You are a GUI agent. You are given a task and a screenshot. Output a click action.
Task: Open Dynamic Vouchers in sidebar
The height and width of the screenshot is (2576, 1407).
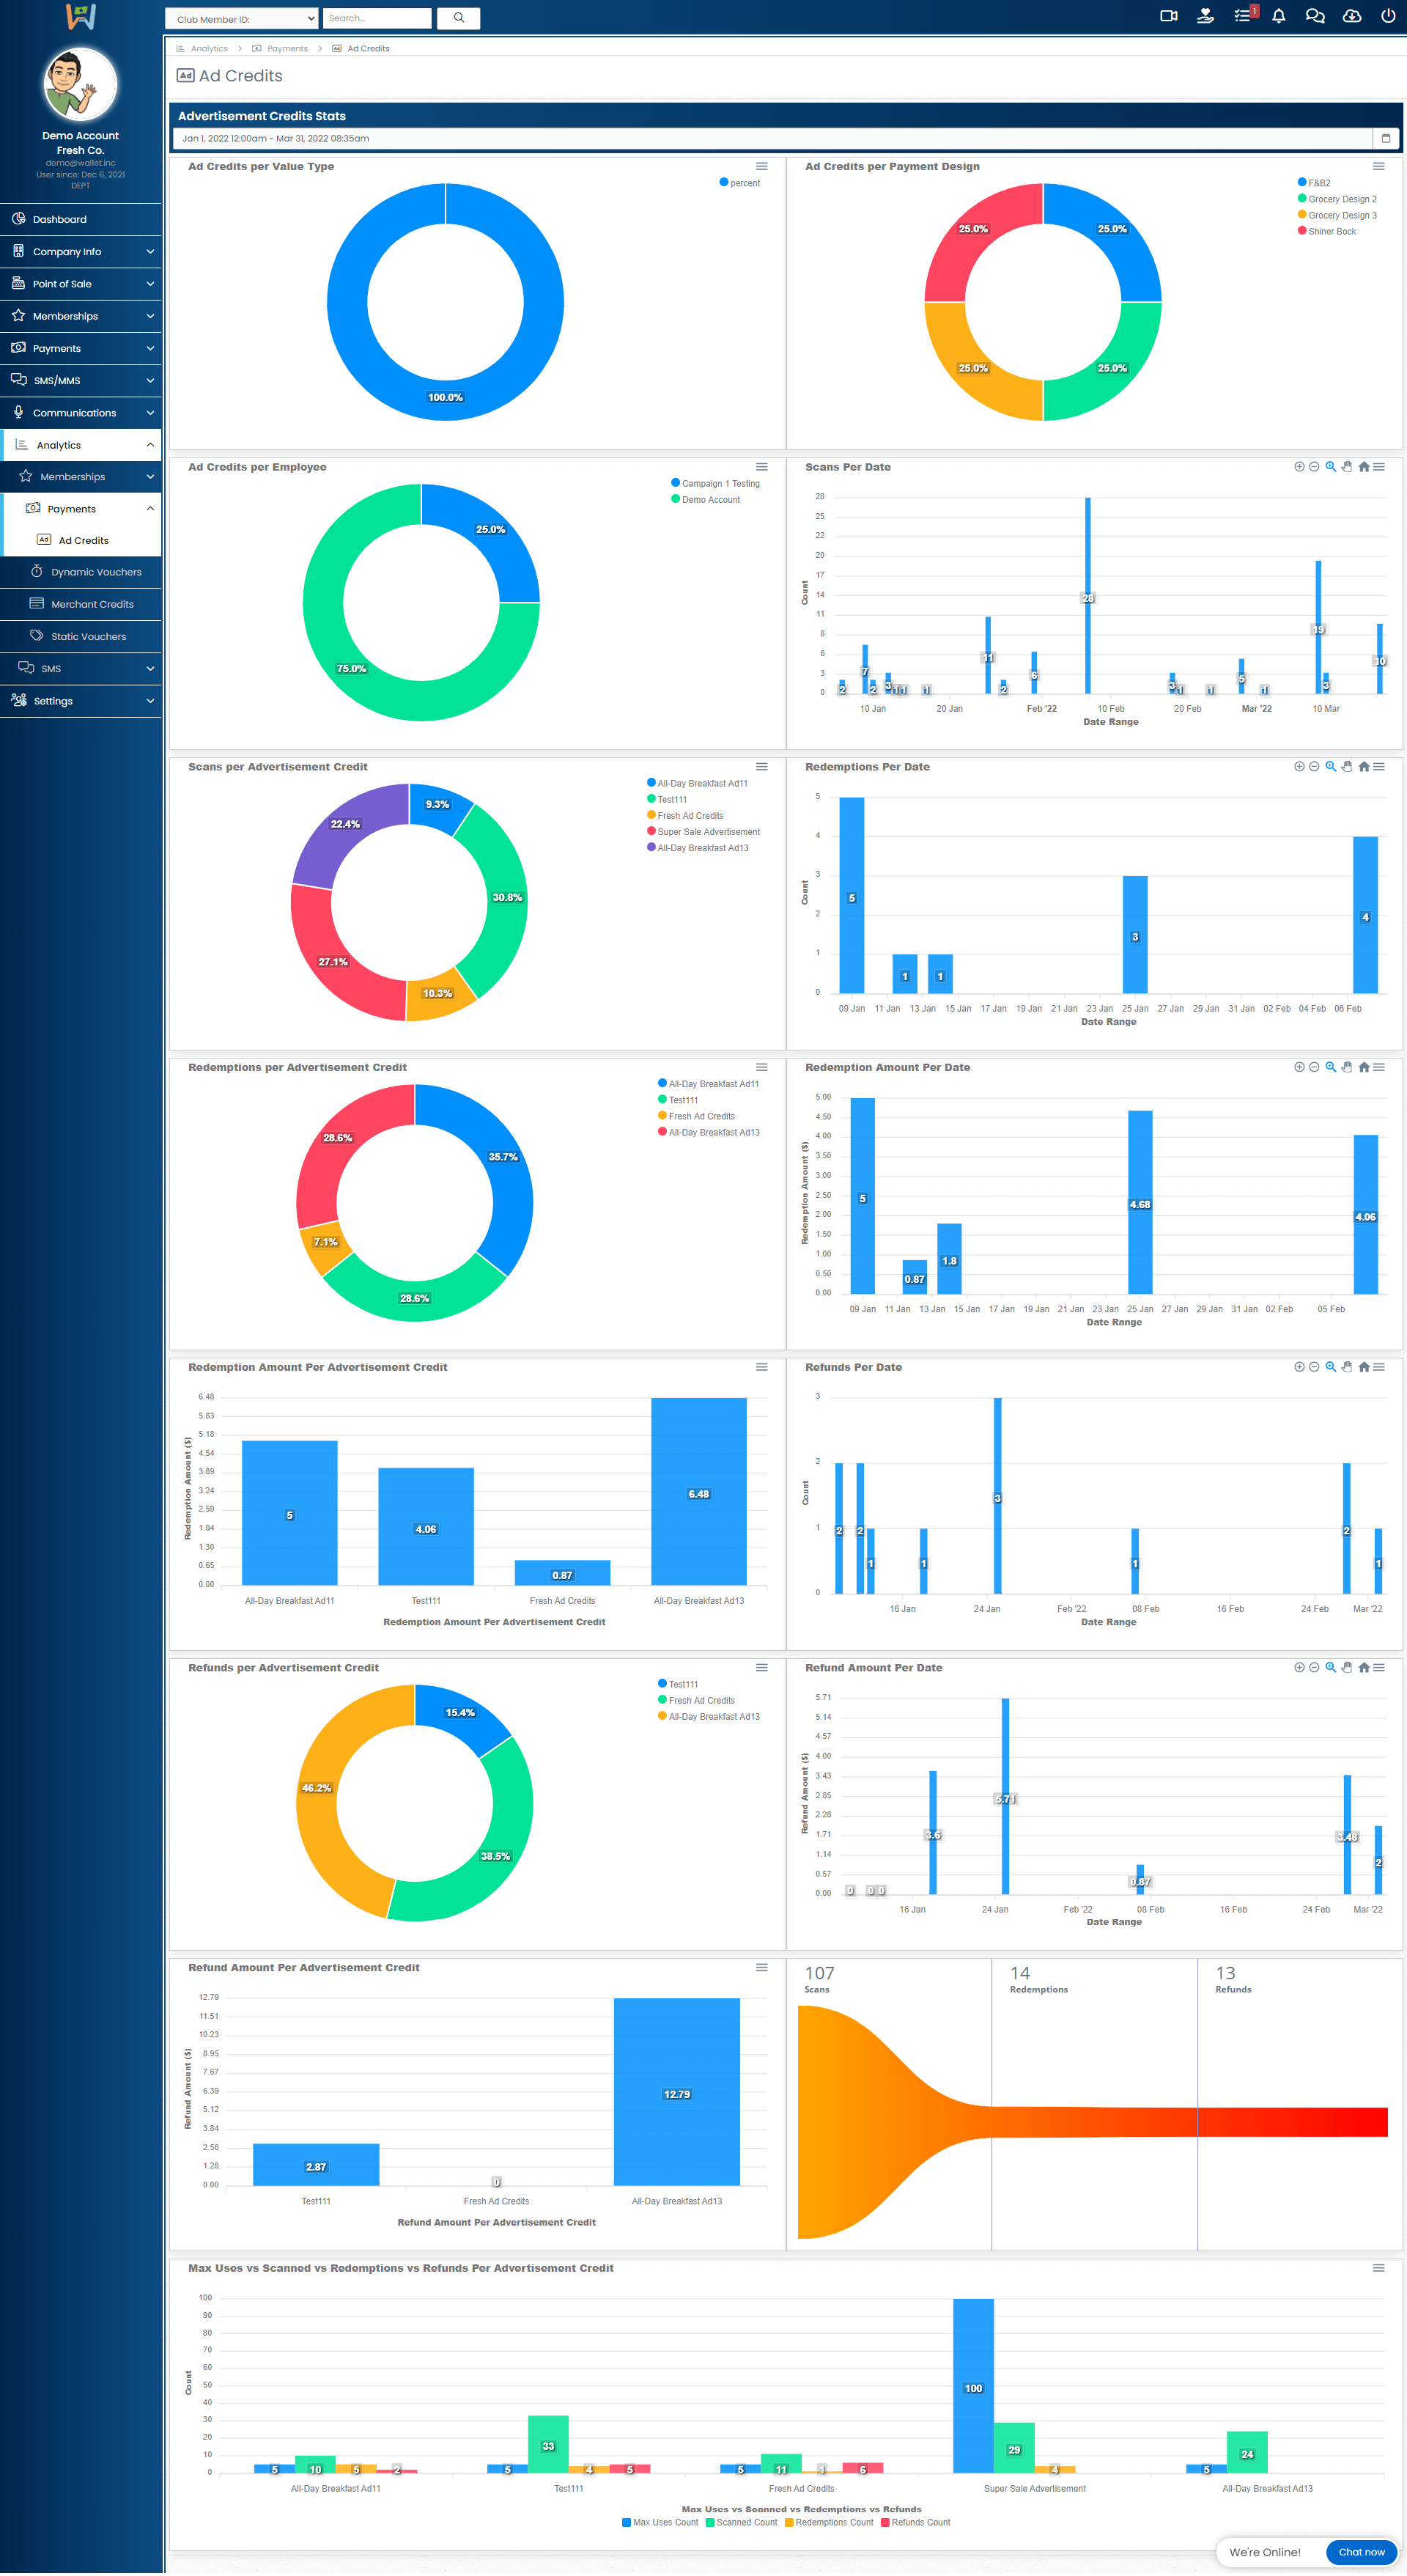tap(96, 572)
